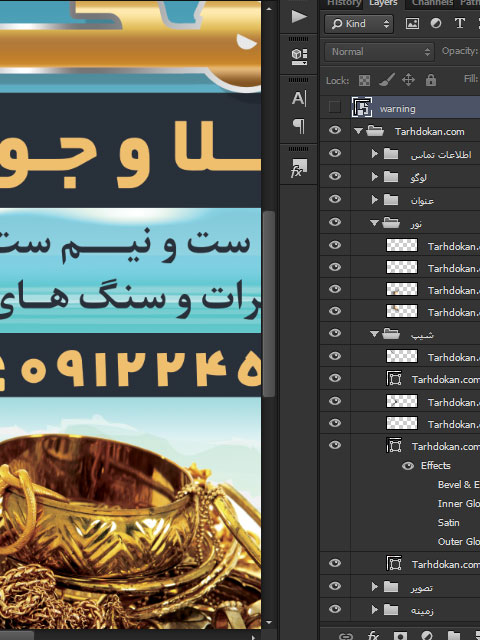Viewport: 480px width, 640px height.
Task: Show the hidden warning layer
Action: point(335,107)
